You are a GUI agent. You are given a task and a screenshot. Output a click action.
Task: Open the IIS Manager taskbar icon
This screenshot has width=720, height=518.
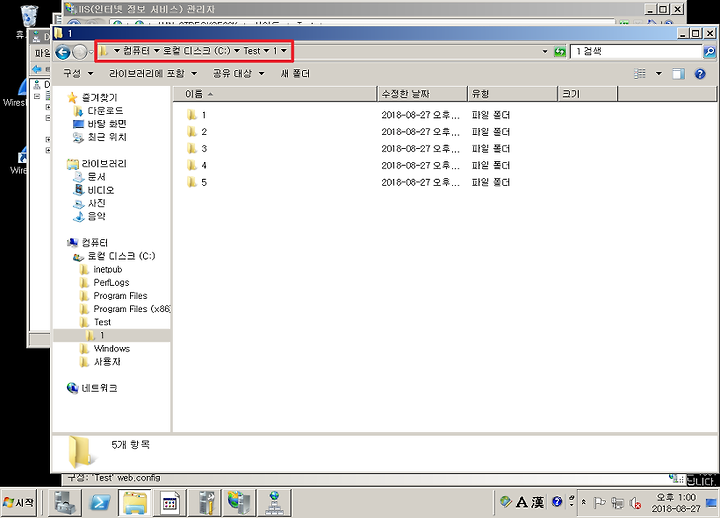point(239,503)
